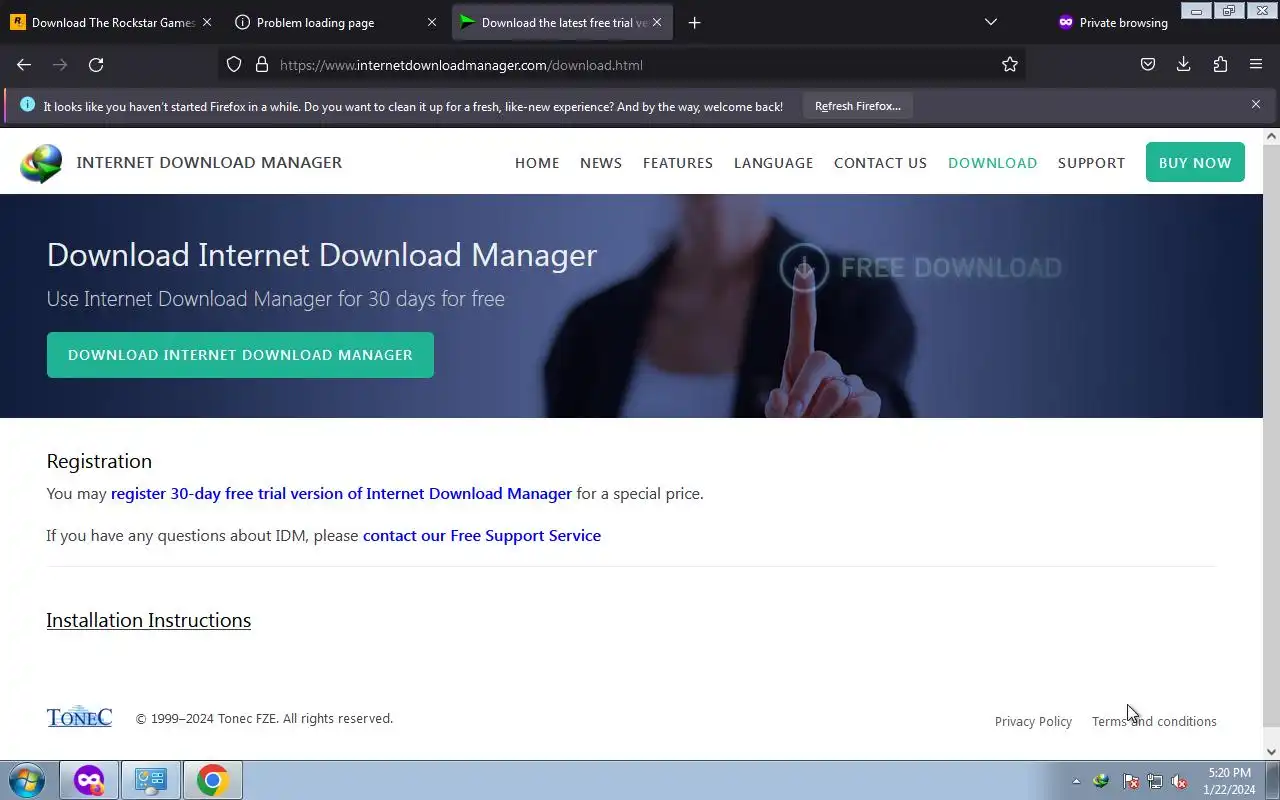Click the Refresh Firefox button
Screen dimensions: 1280x800
pyautogui.click(x=857, y=106)
